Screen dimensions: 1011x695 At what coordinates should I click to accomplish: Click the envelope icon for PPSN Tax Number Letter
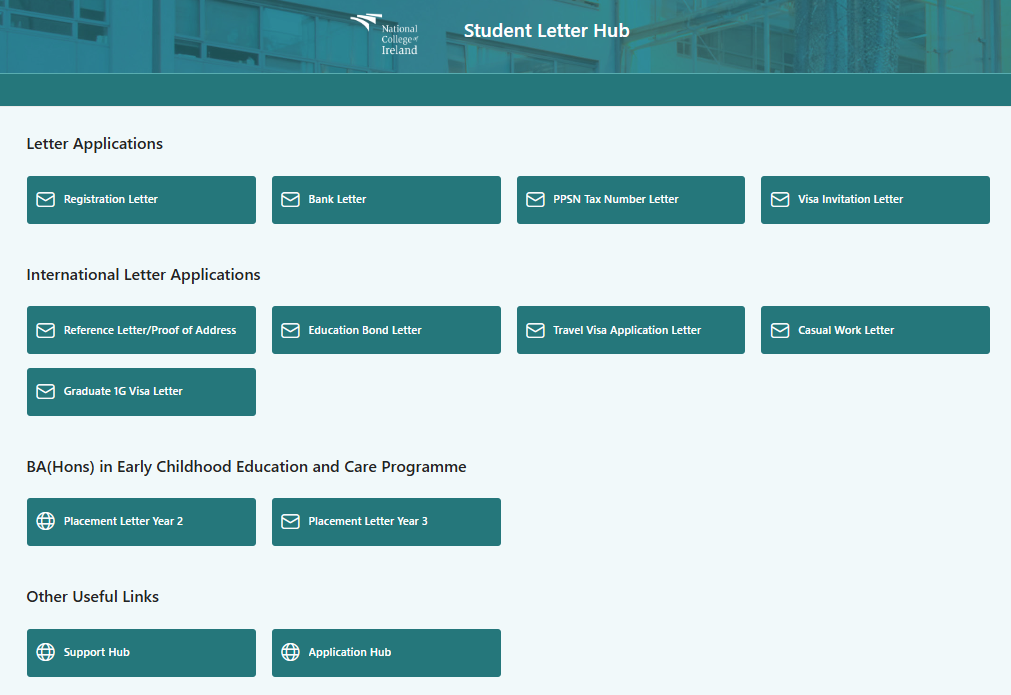[x=535, y=200]
